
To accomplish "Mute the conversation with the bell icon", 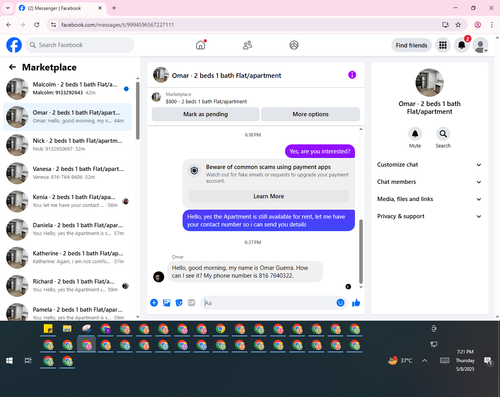I will click(x=415, y=134).
